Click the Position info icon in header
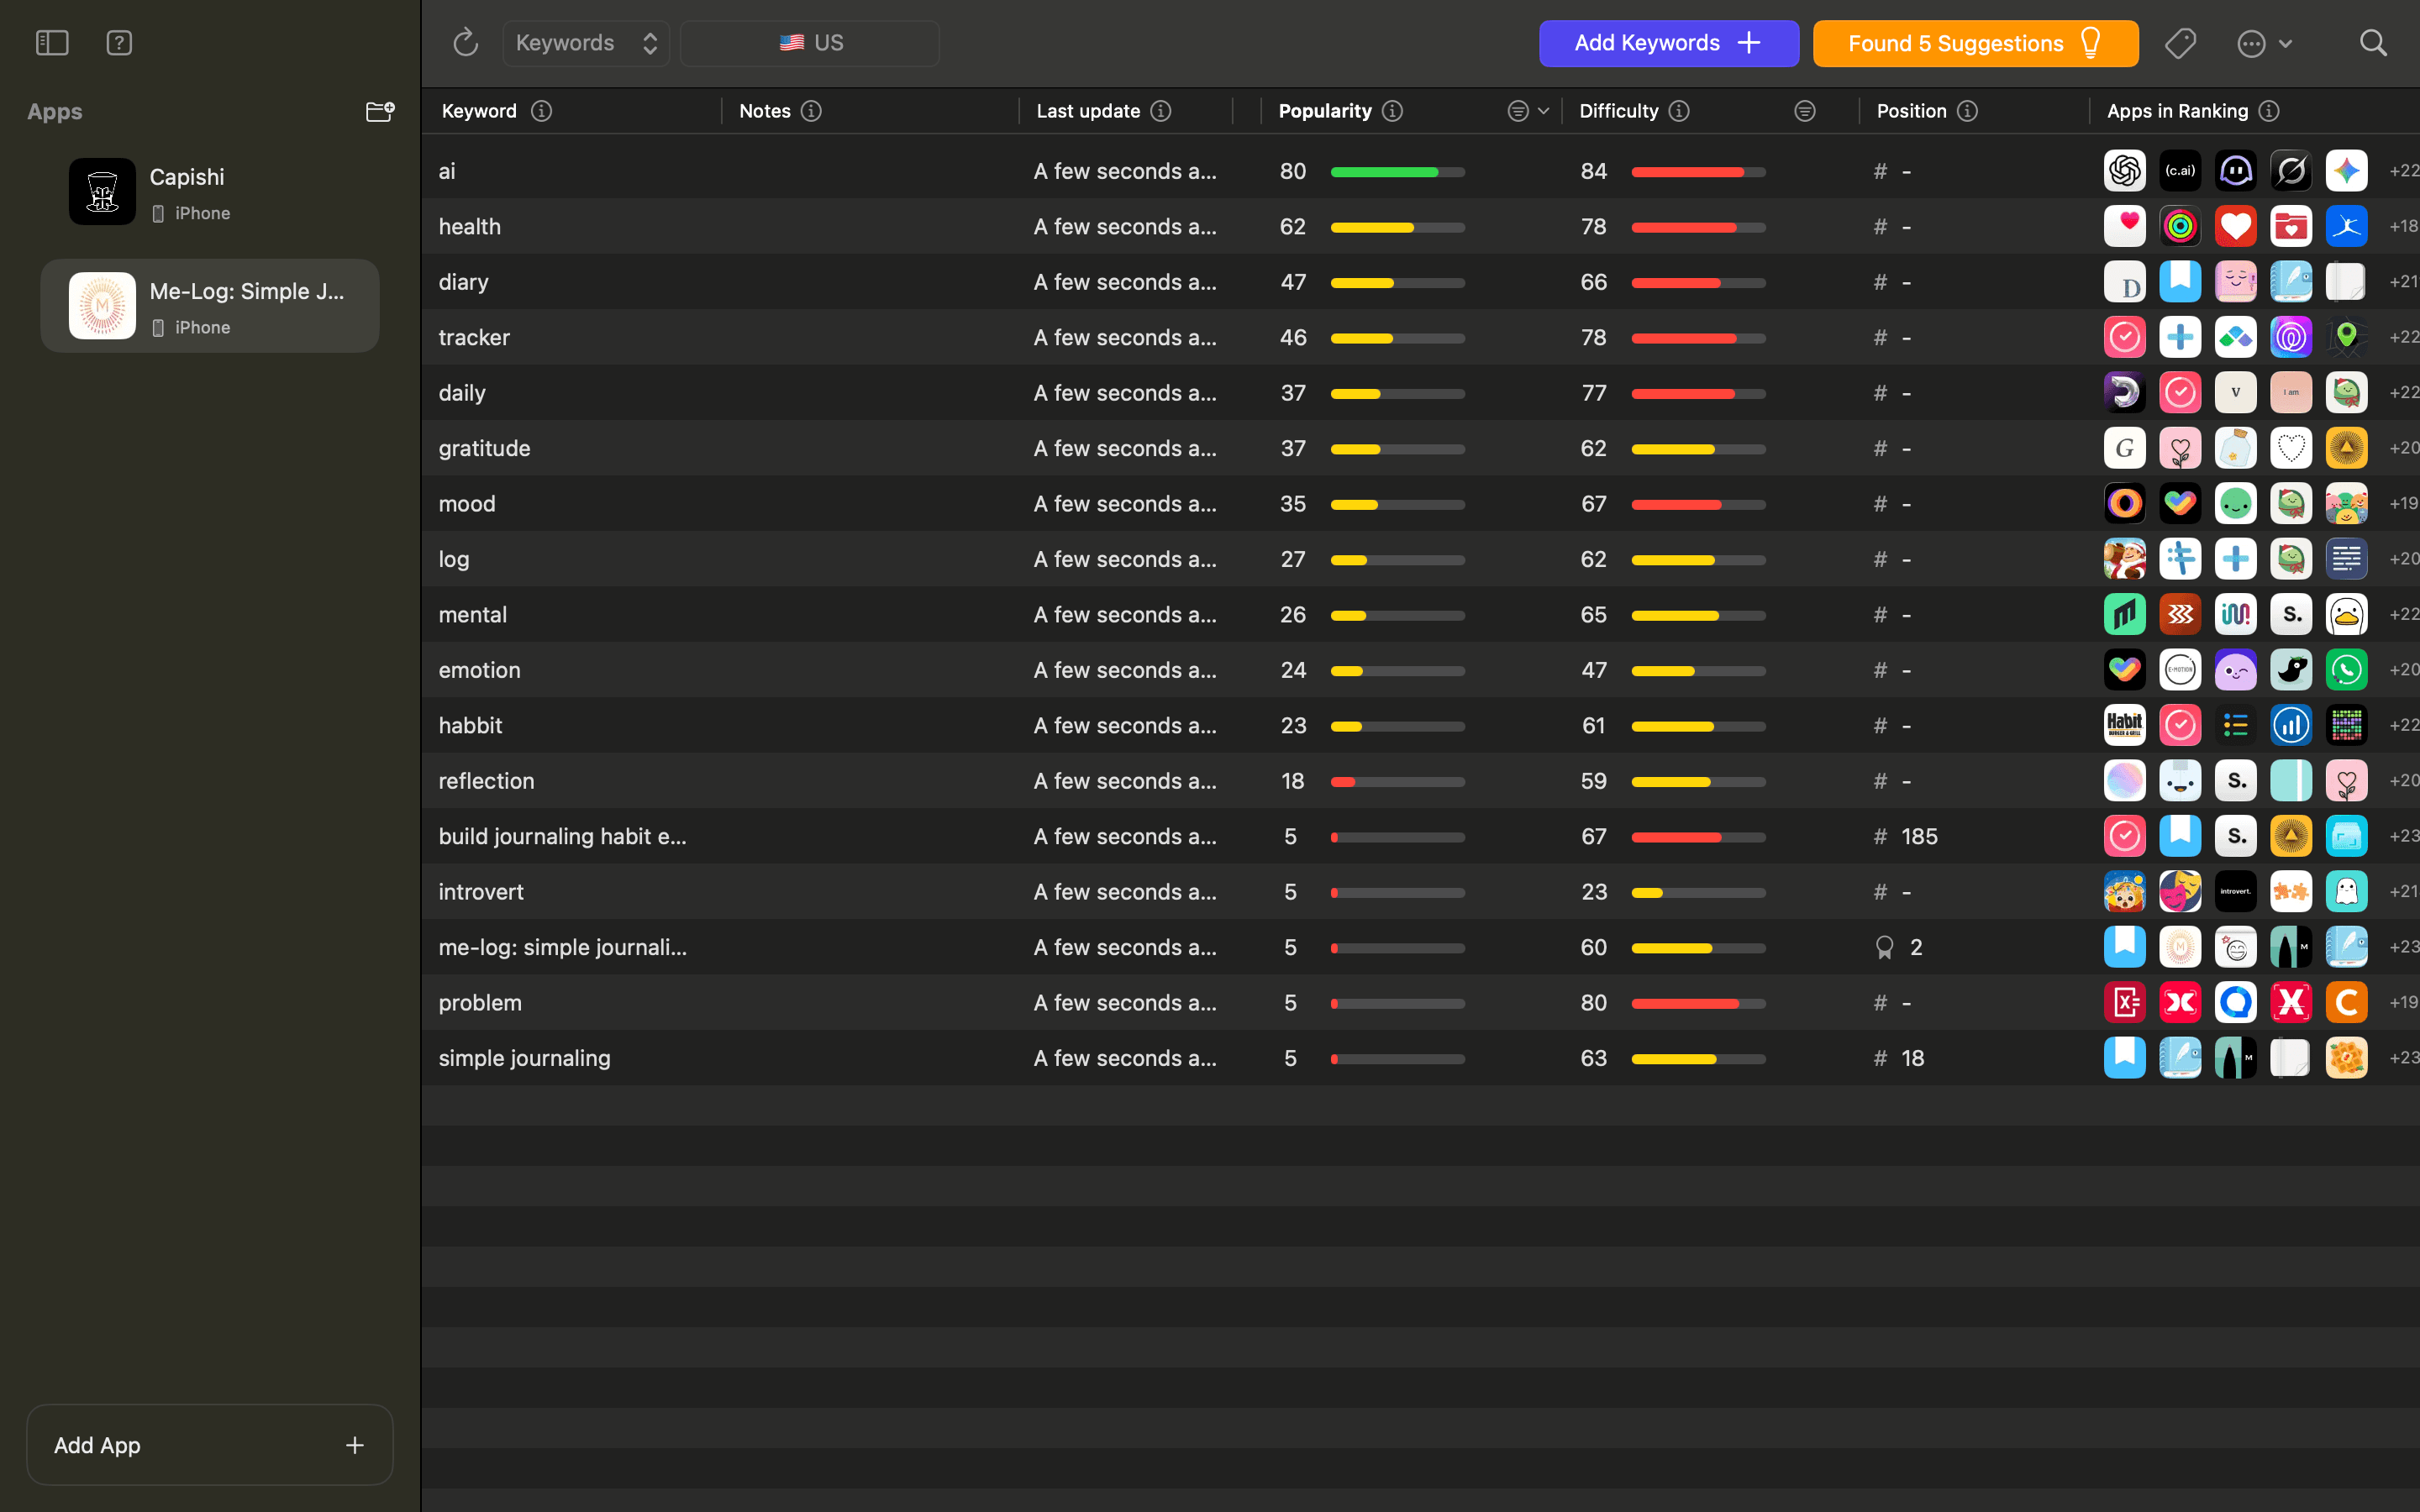Screen dimensions: 2420x1512 click(x=1968, y=111)
